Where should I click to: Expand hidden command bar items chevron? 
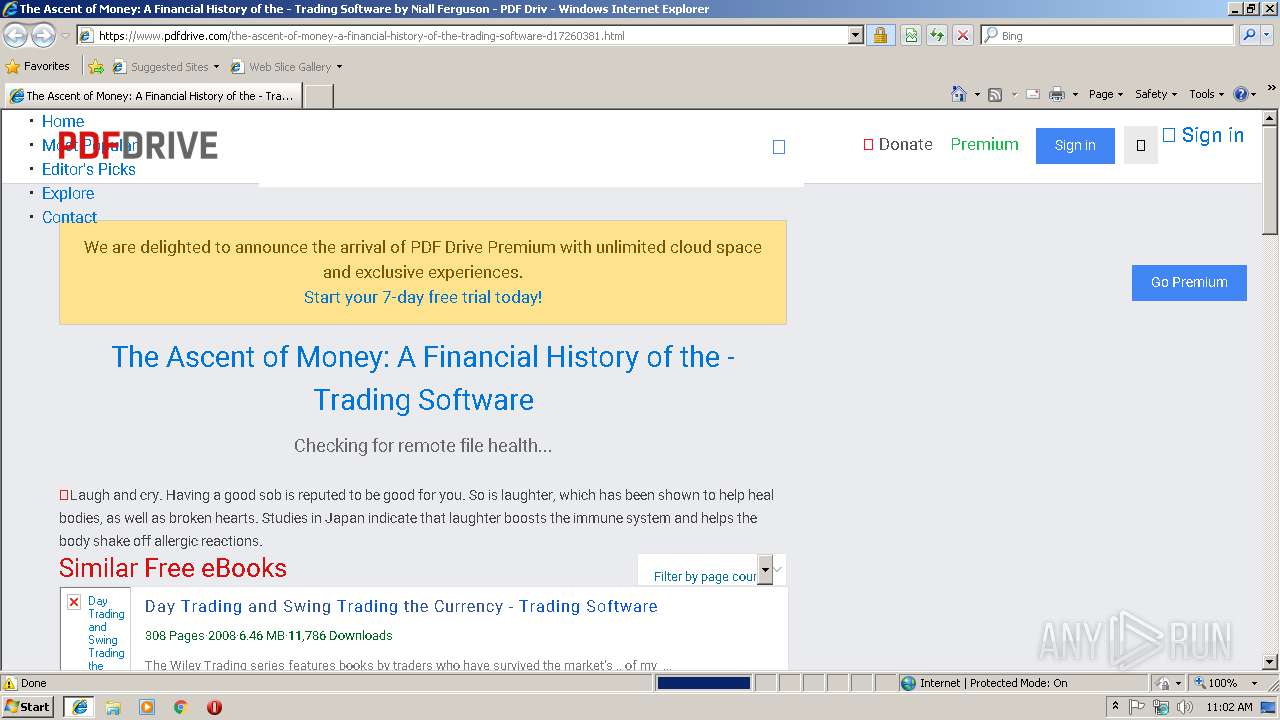coord(1272,90)
